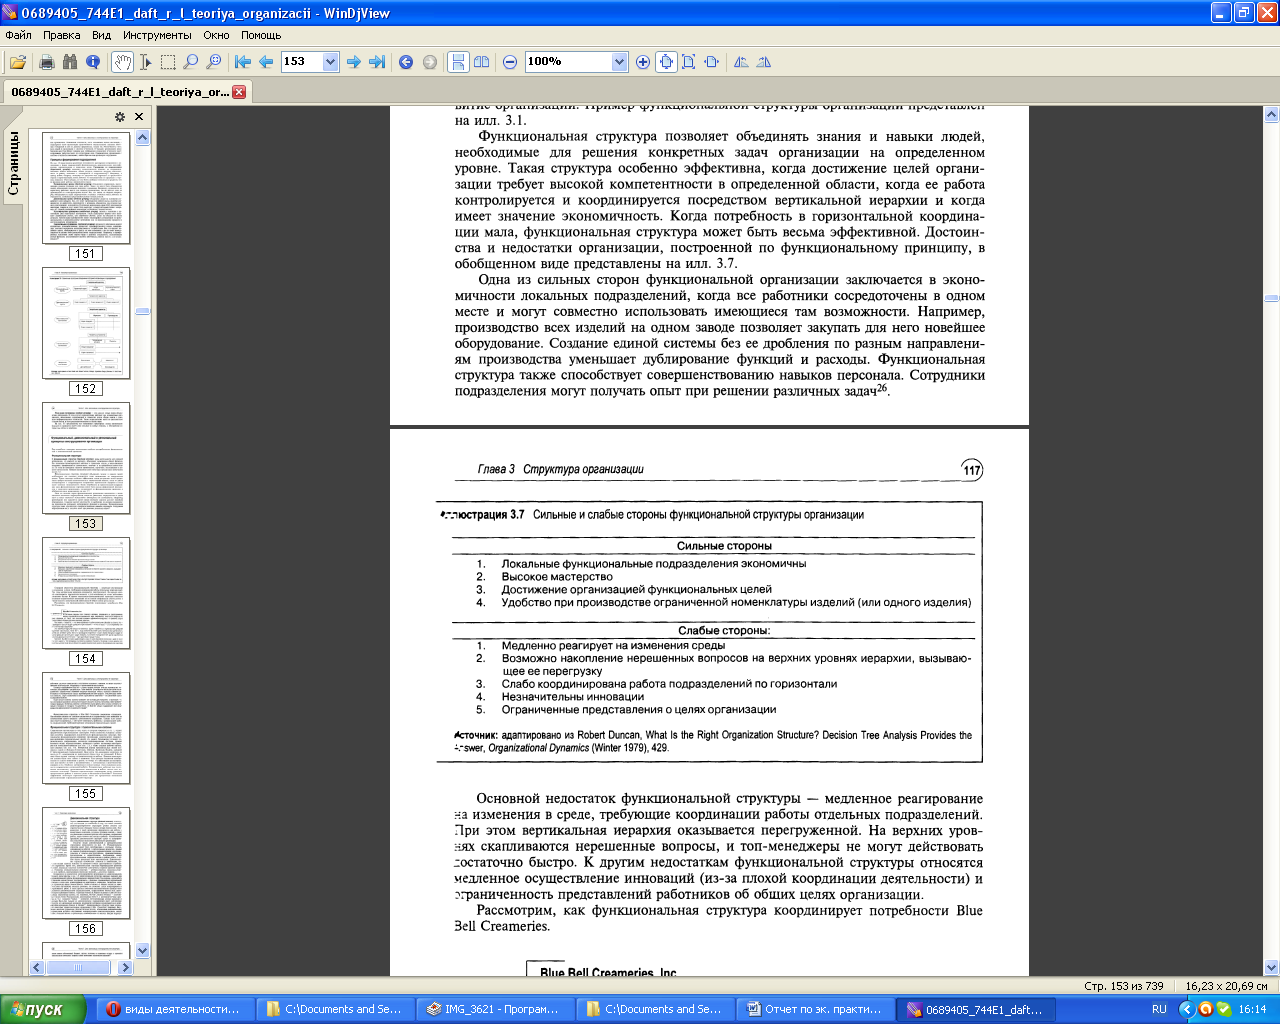Click the Print document icon
The height and width of the screenshot is (1024, 1280).
[x=46, y=62]
